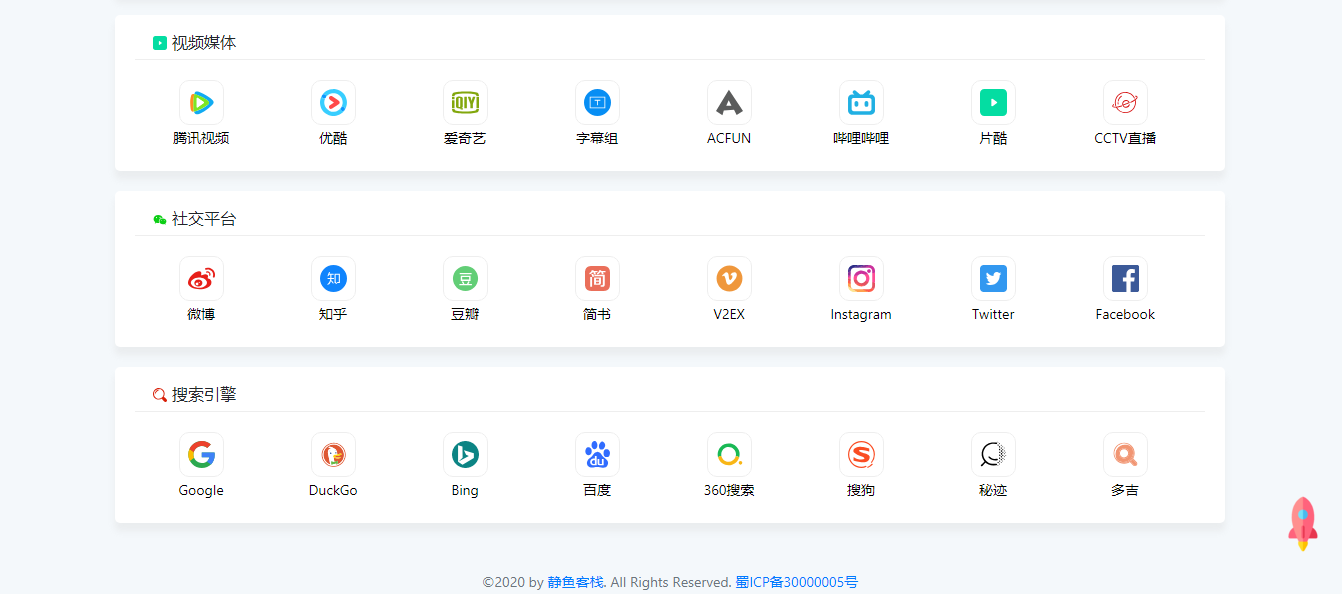This screenshot has width=1342, height=594.
Task: Click the DuckGo text label
Action: tap(333, 490)
